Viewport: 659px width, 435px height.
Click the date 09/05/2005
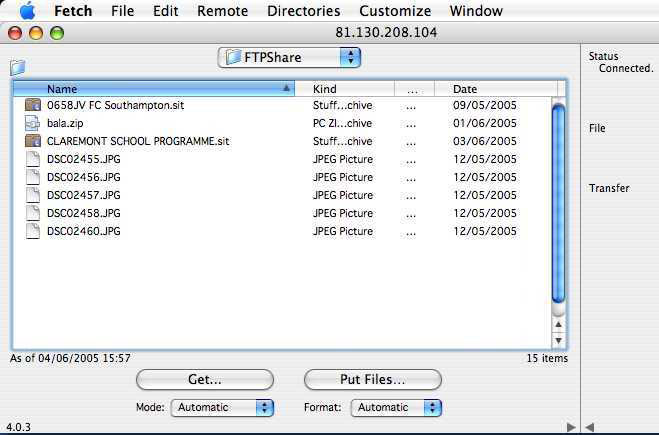click(485, 105)
